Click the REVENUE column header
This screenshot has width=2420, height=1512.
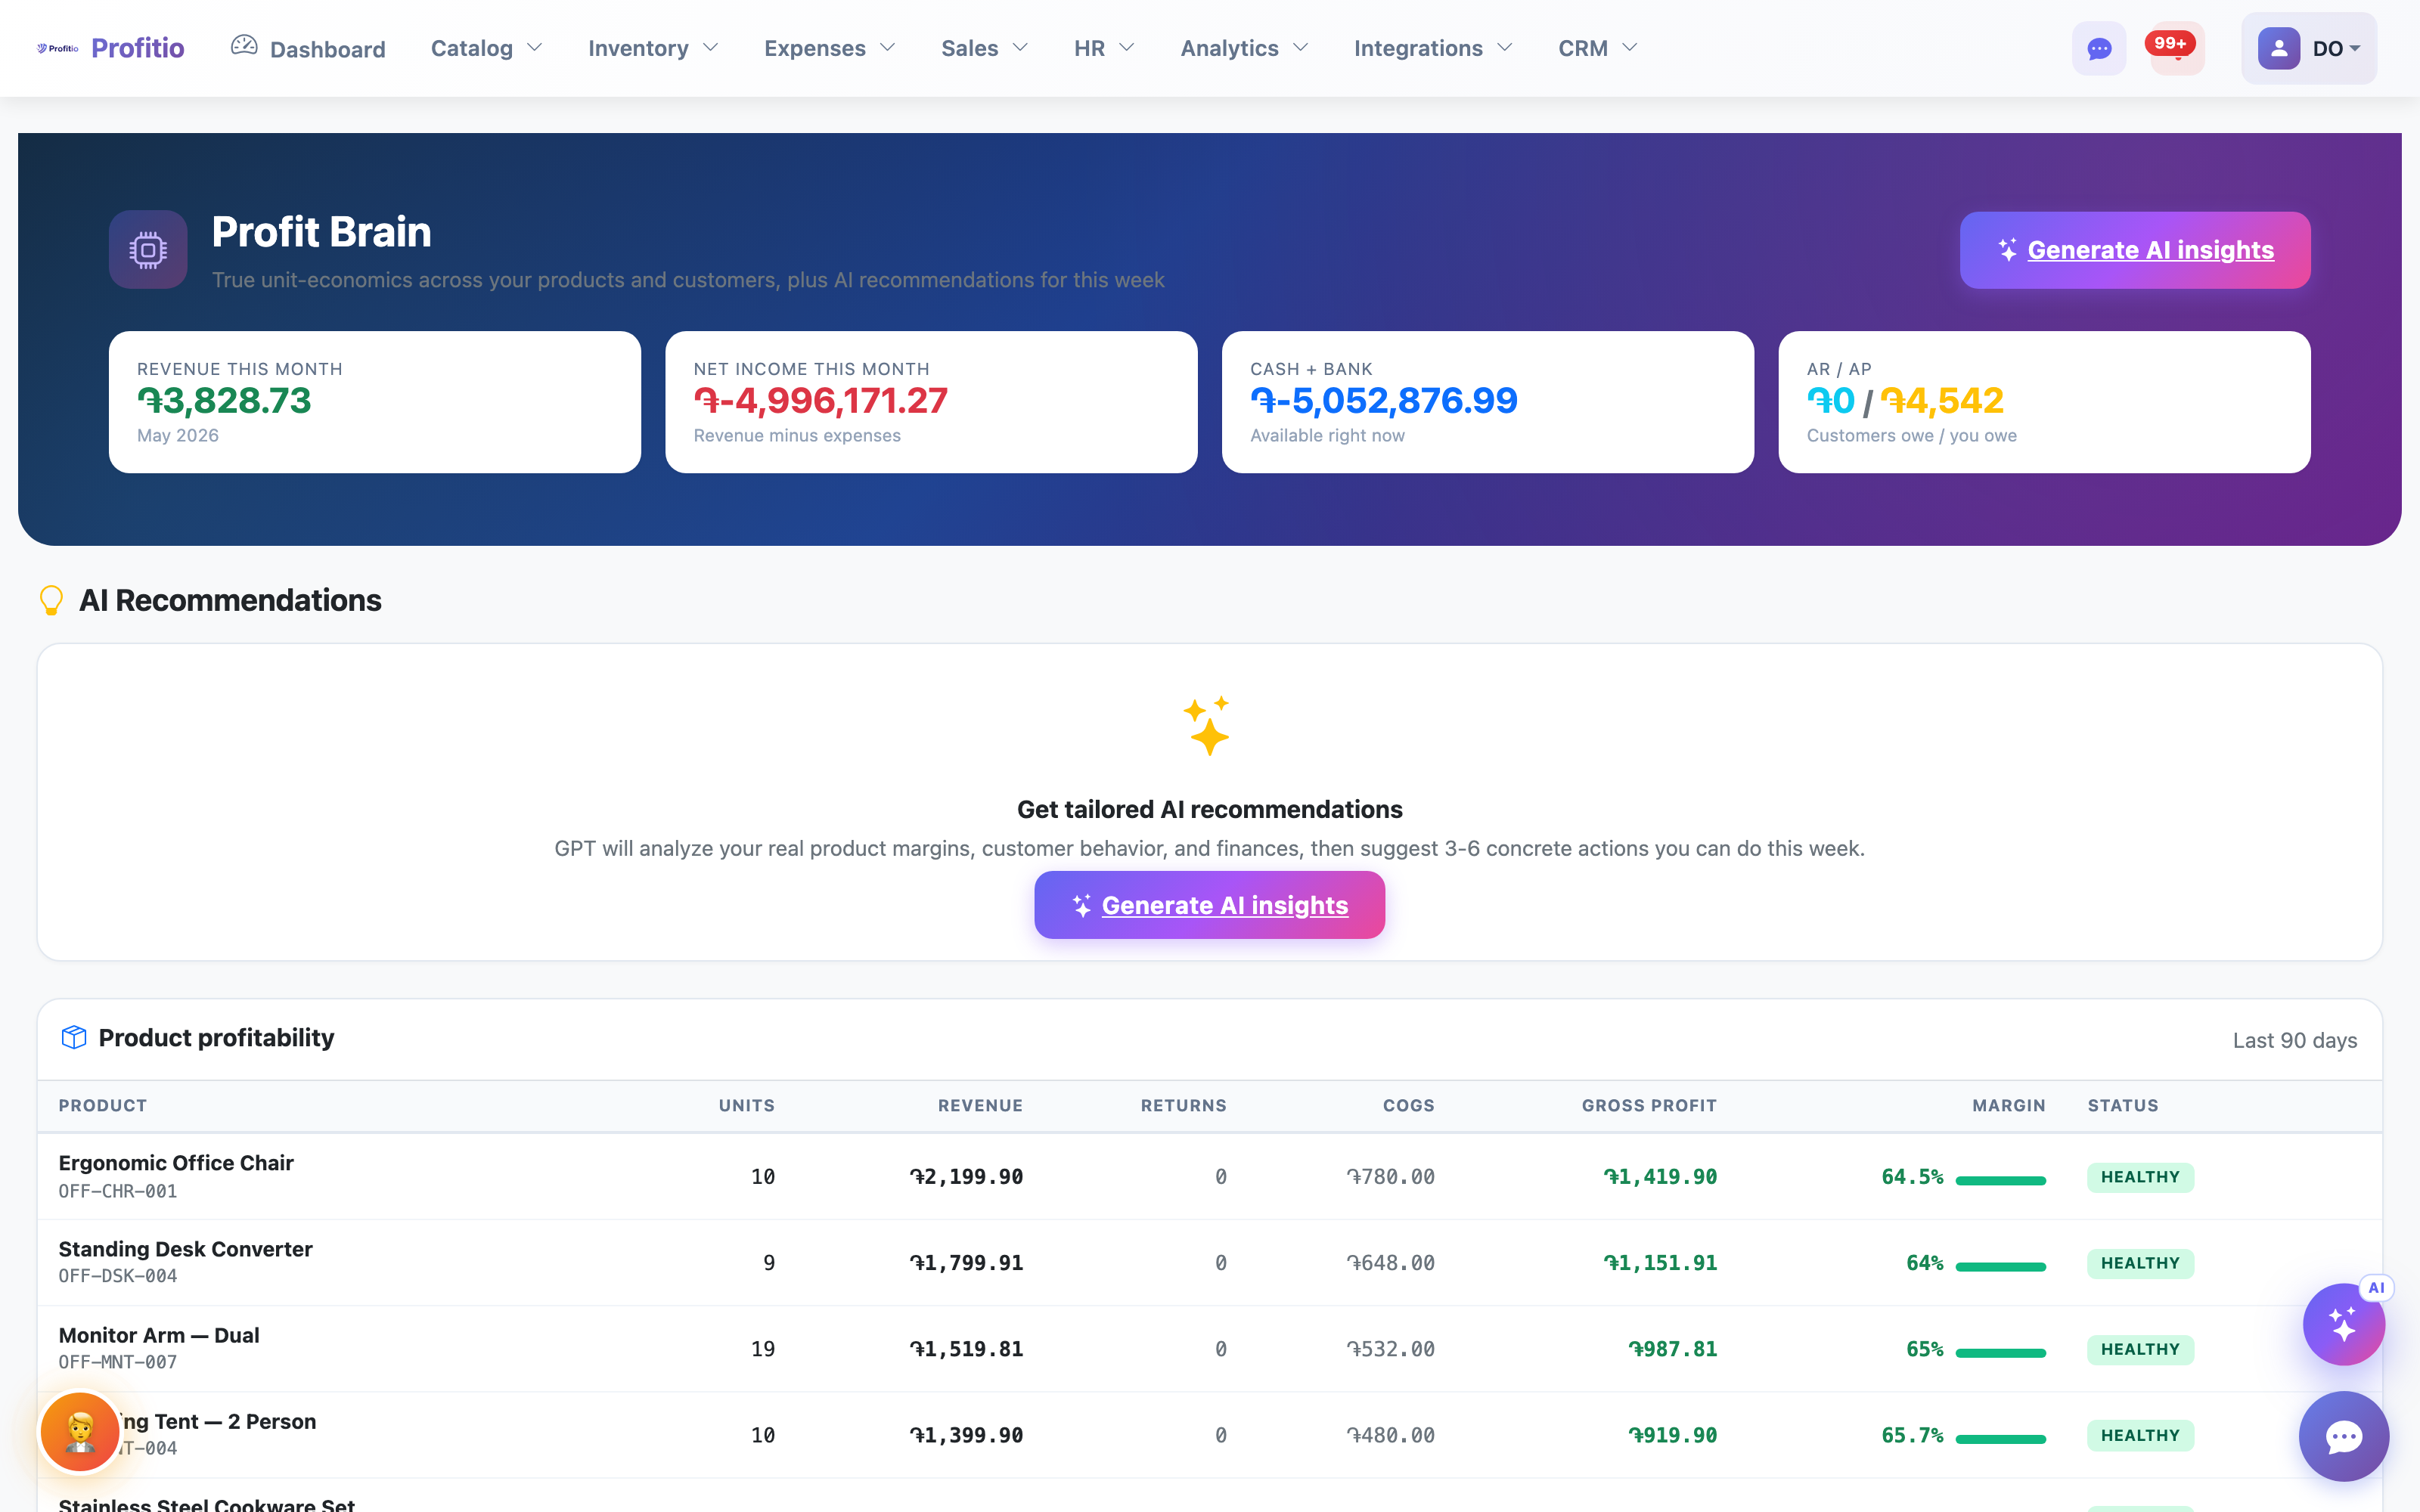point(980,1105)
